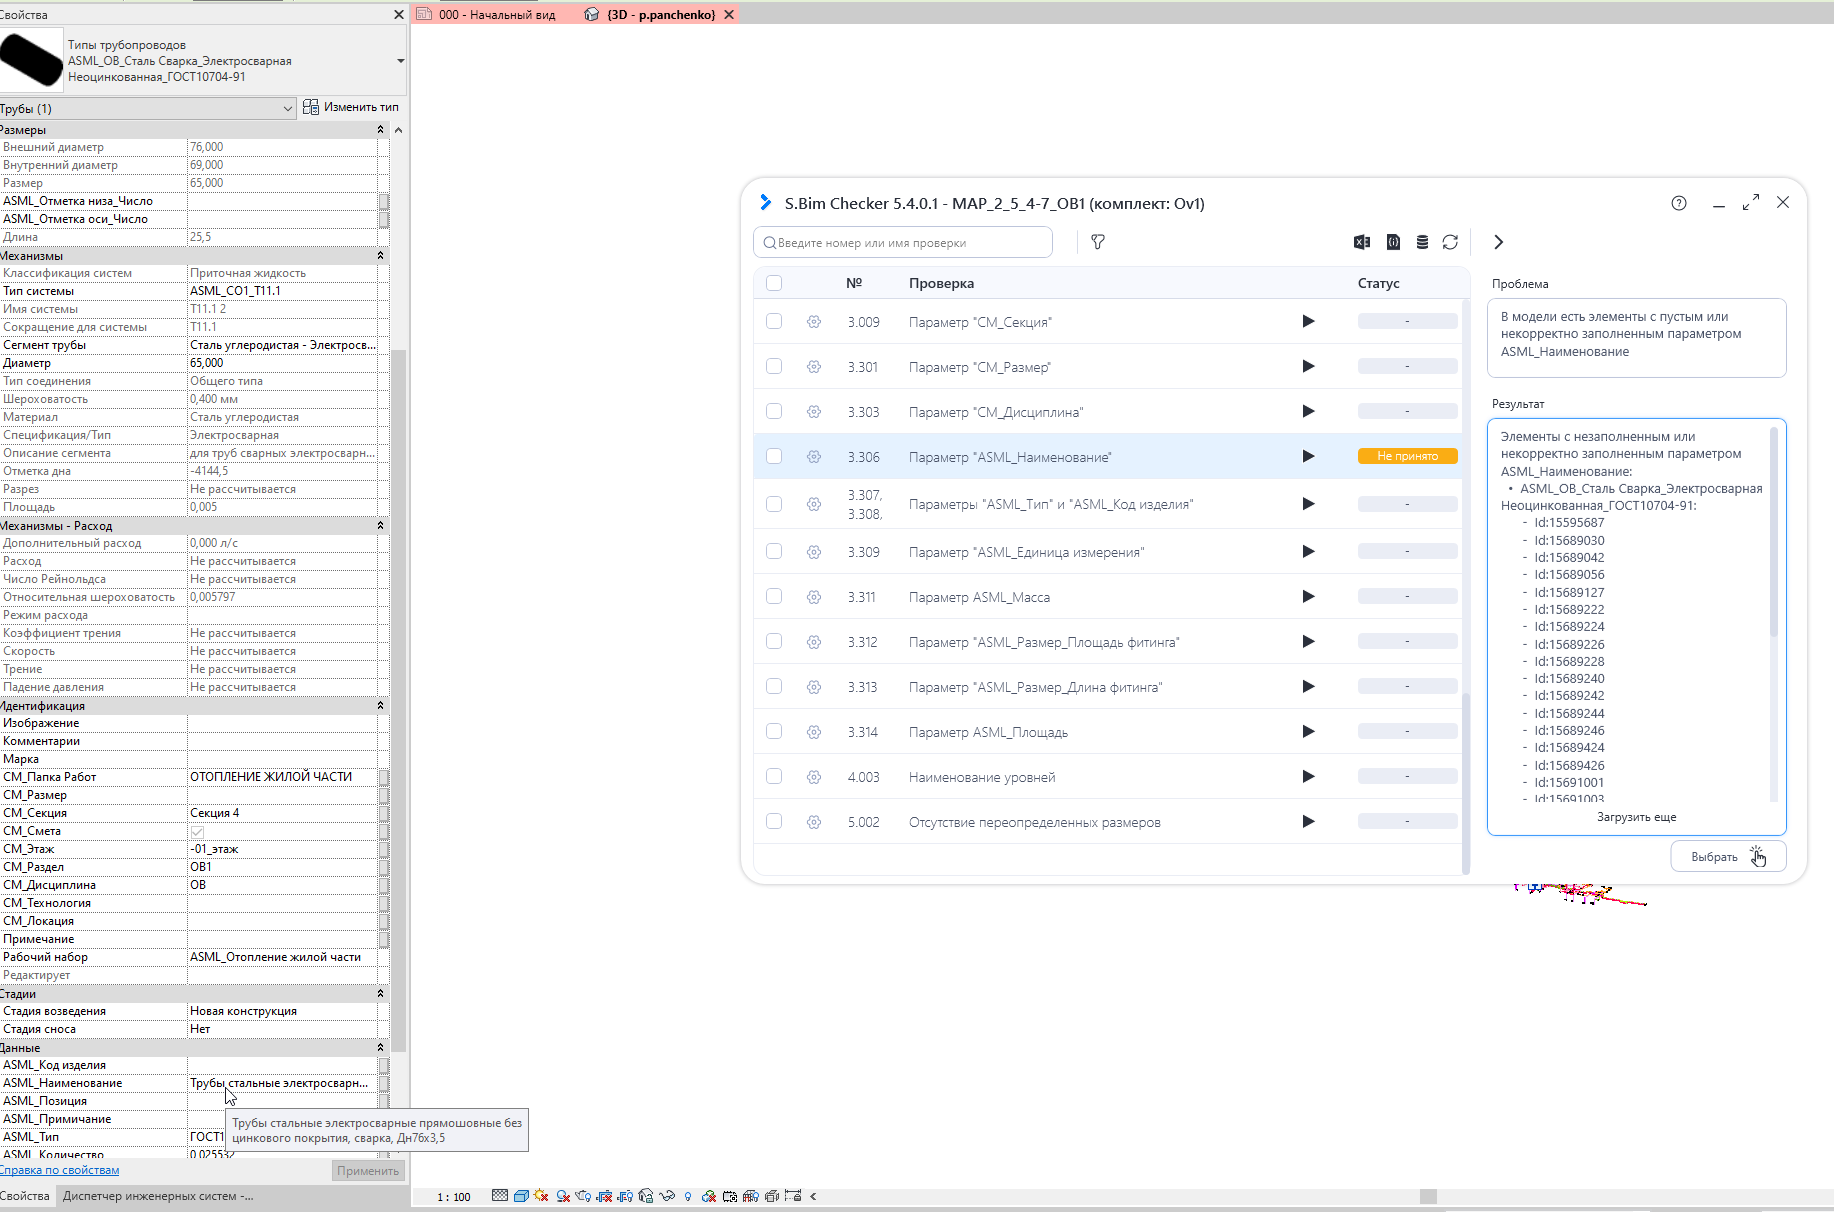Refresh the check list in S.Bim Checker
The width and height of the screenshot is (1834, 1212).
1450,242
